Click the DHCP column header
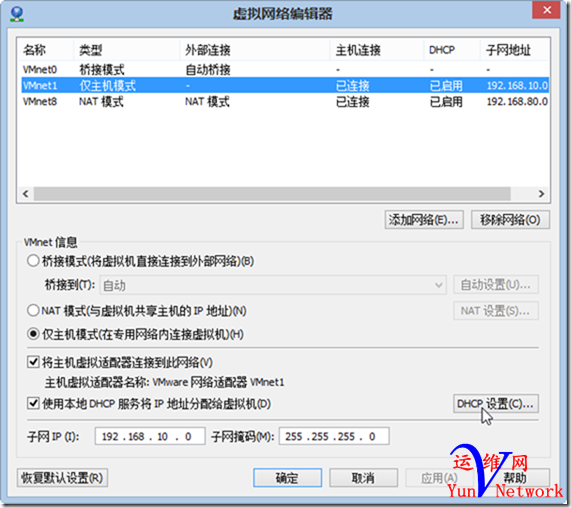This screenshot has width=571, height=508. coord(452,50)
